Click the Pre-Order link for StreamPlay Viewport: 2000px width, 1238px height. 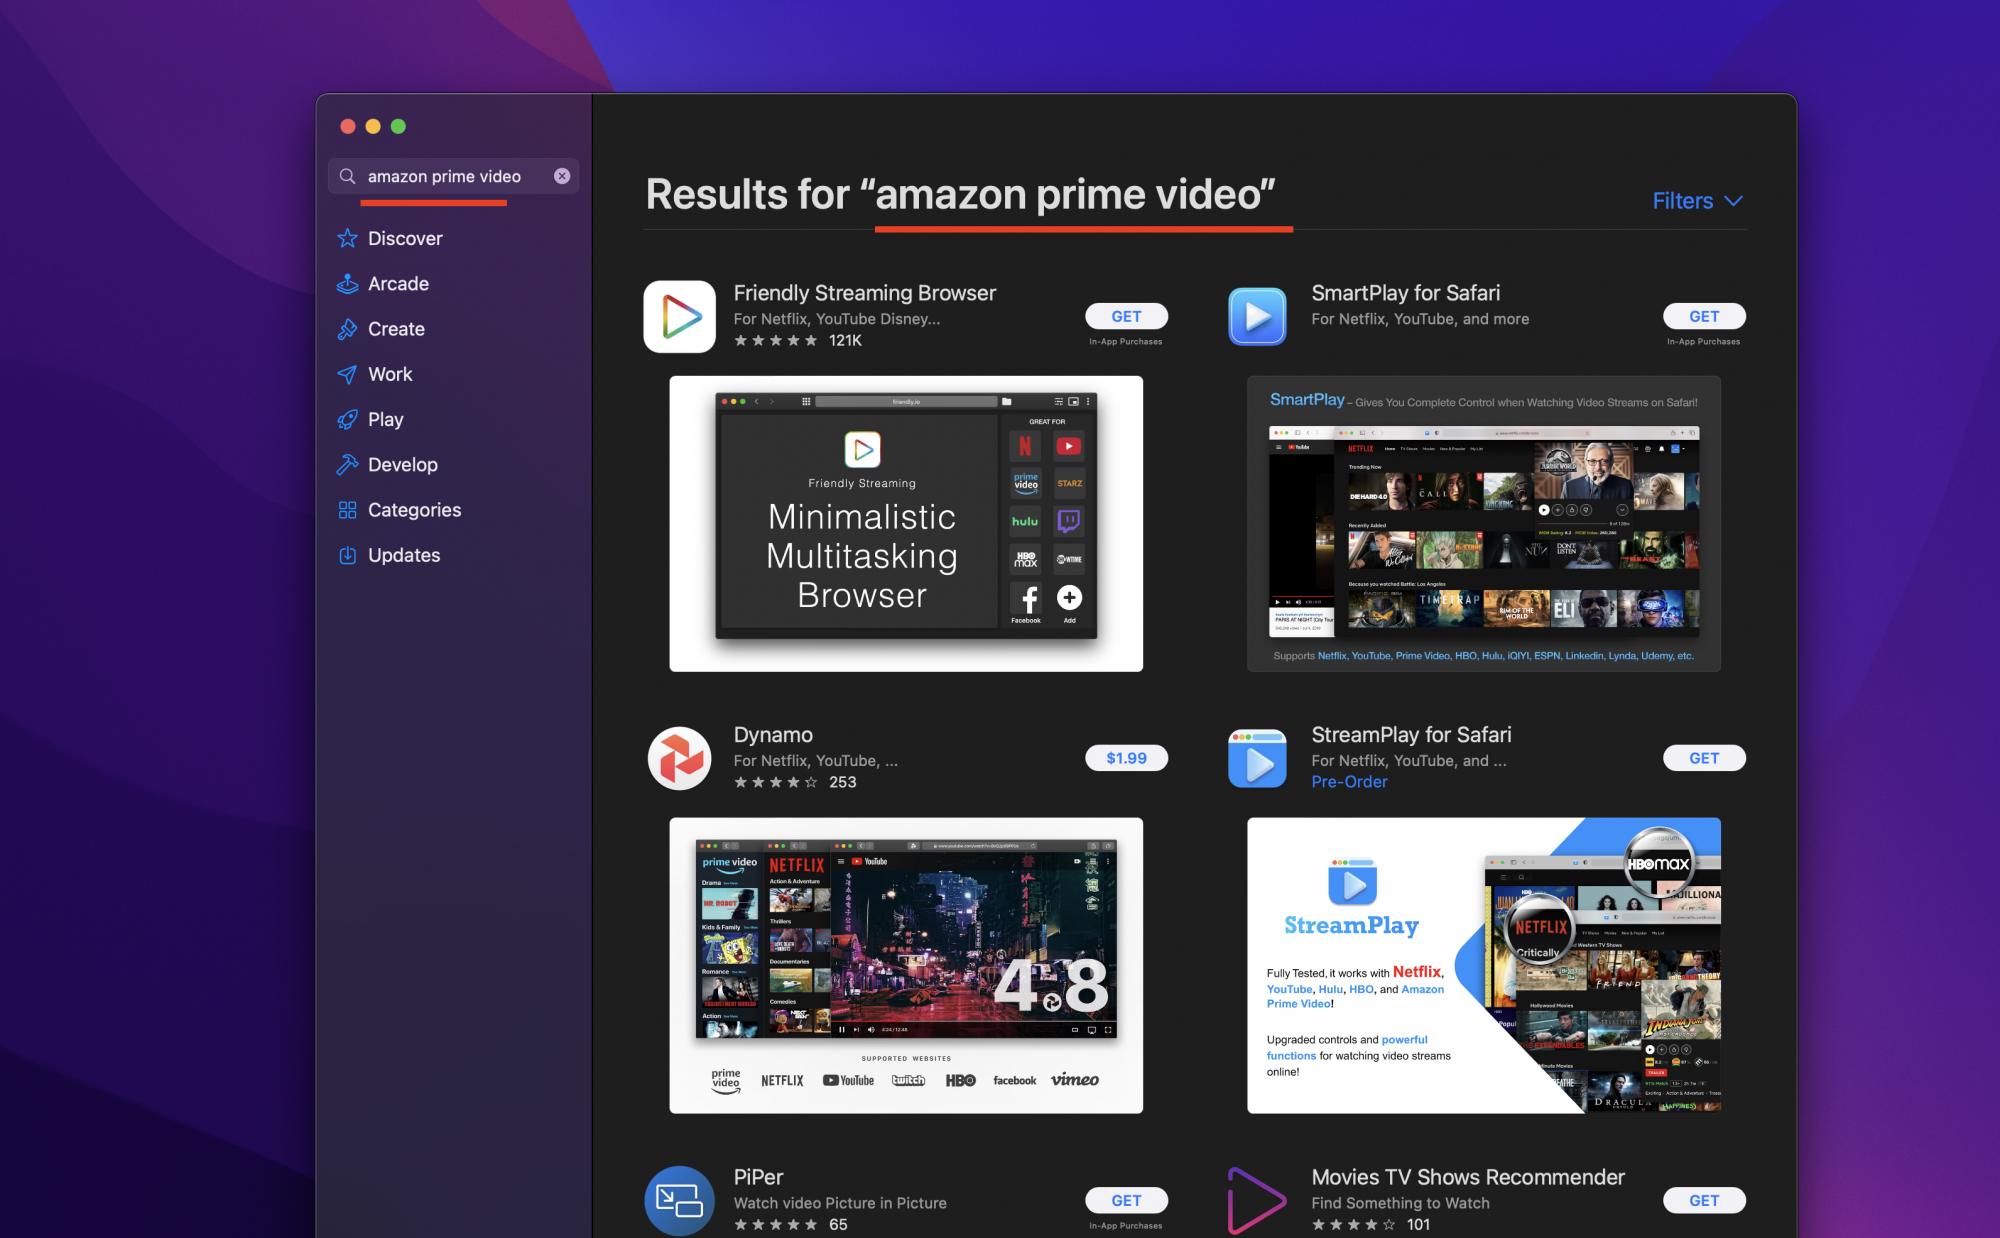[1349, 782]
